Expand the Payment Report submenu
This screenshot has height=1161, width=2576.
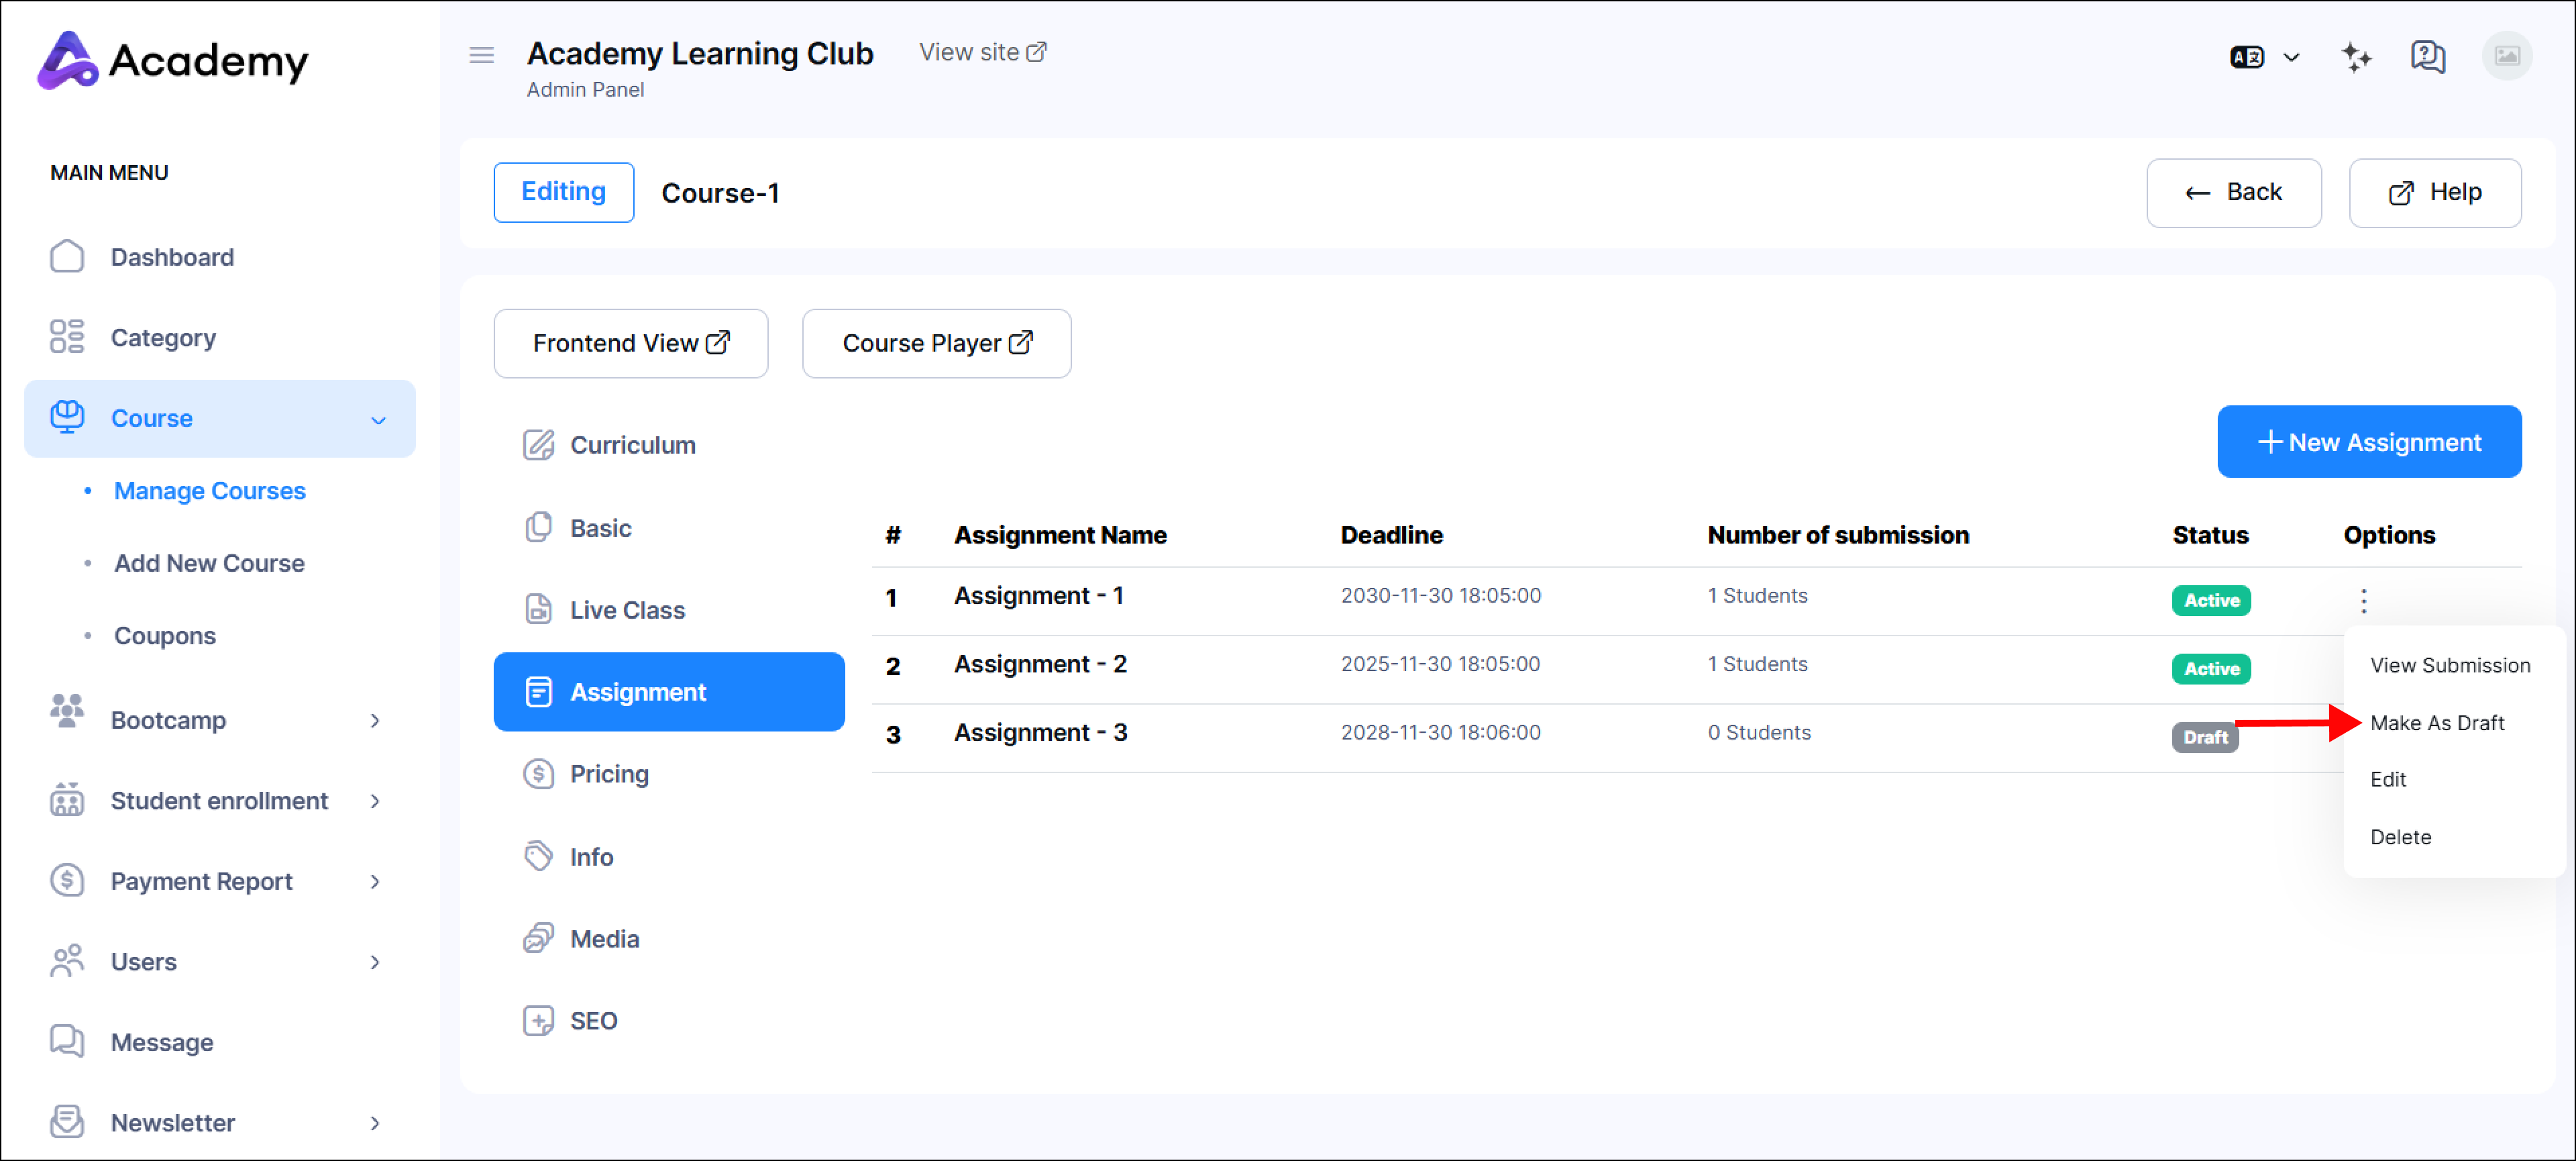click(x=375, y=881)
